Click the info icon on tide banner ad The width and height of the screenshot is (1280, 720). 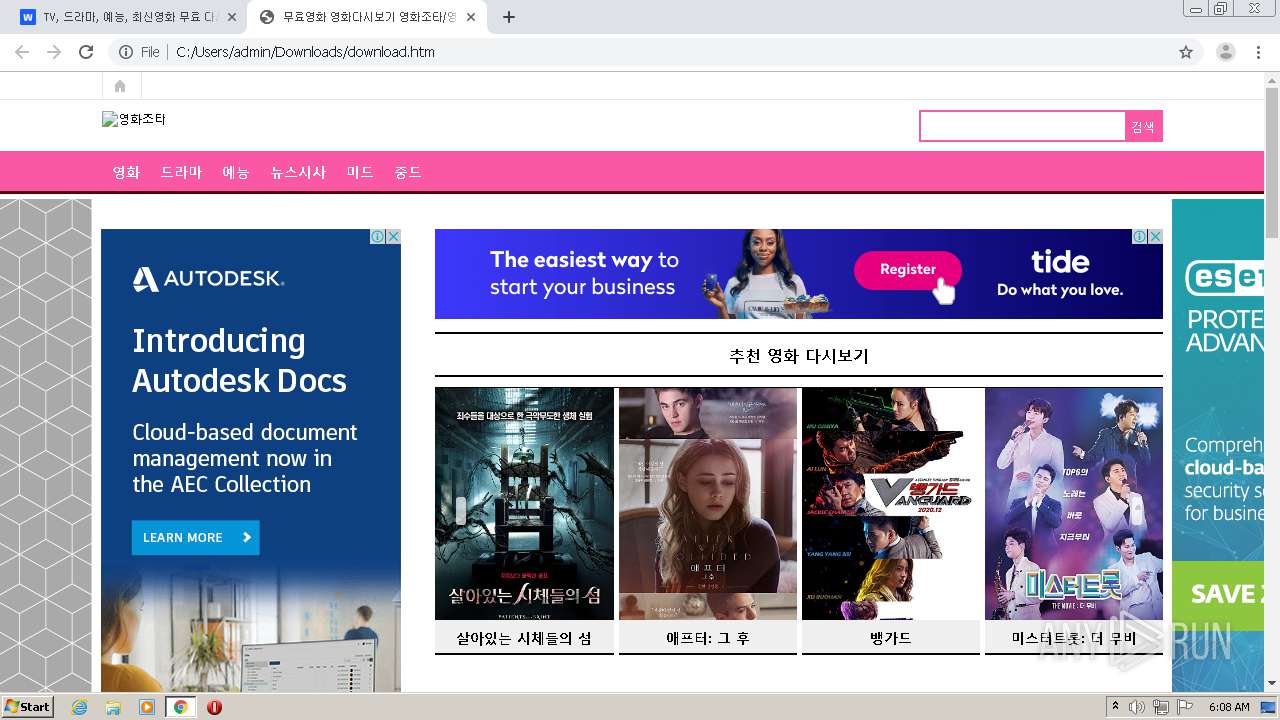[1139, 237]
